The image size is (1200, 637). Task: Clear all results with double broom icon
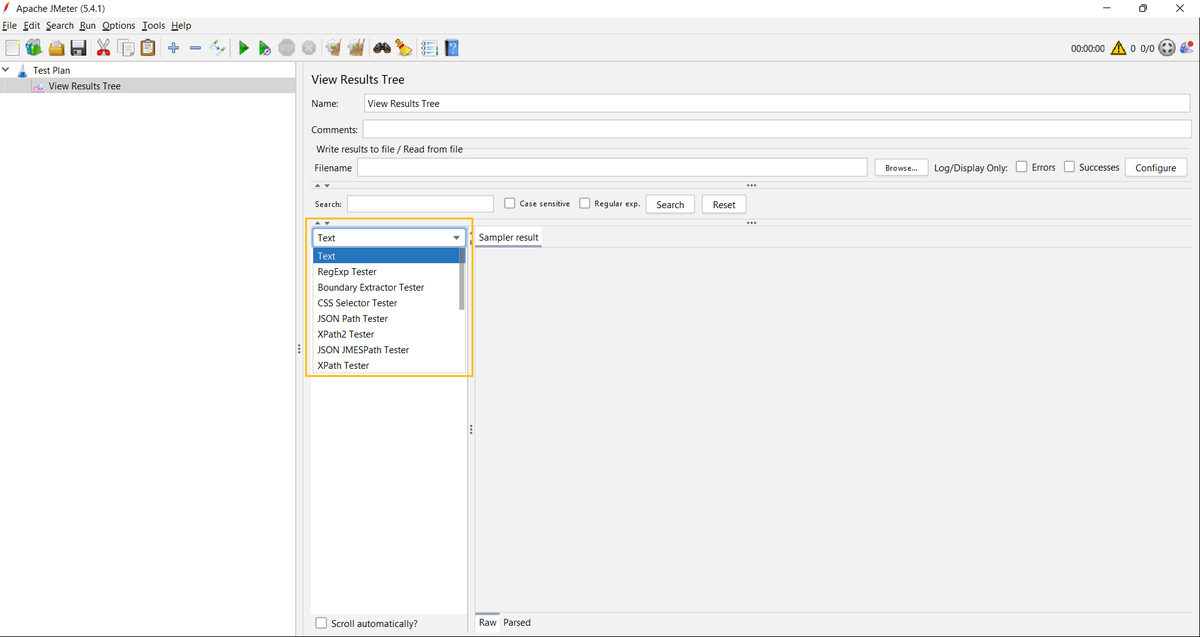point(356,47)
